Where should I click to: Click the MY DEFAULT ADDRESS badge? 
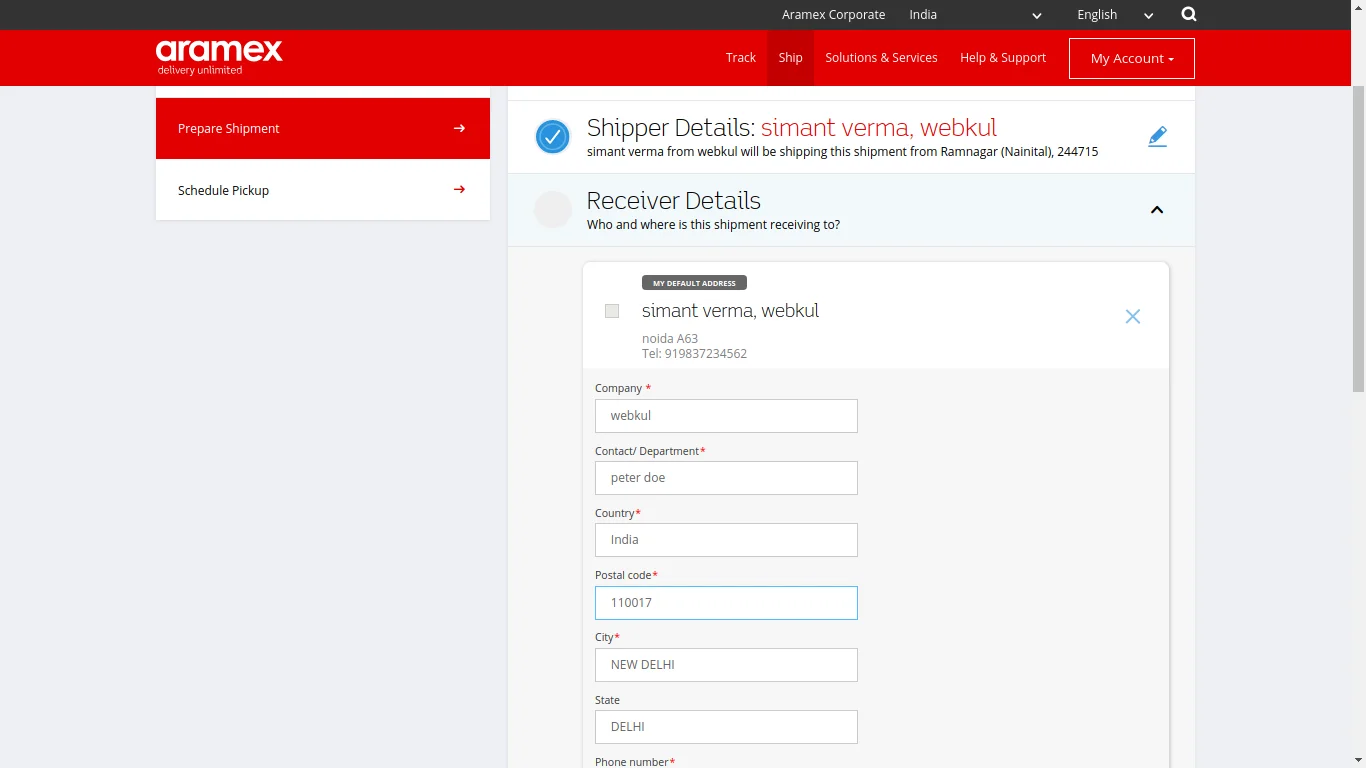point(694,283)
